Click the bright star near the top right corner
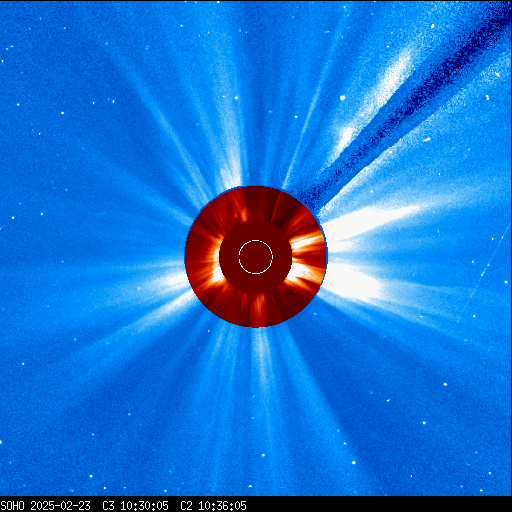This screenshot has width=512, height=512. pos(432,26)
